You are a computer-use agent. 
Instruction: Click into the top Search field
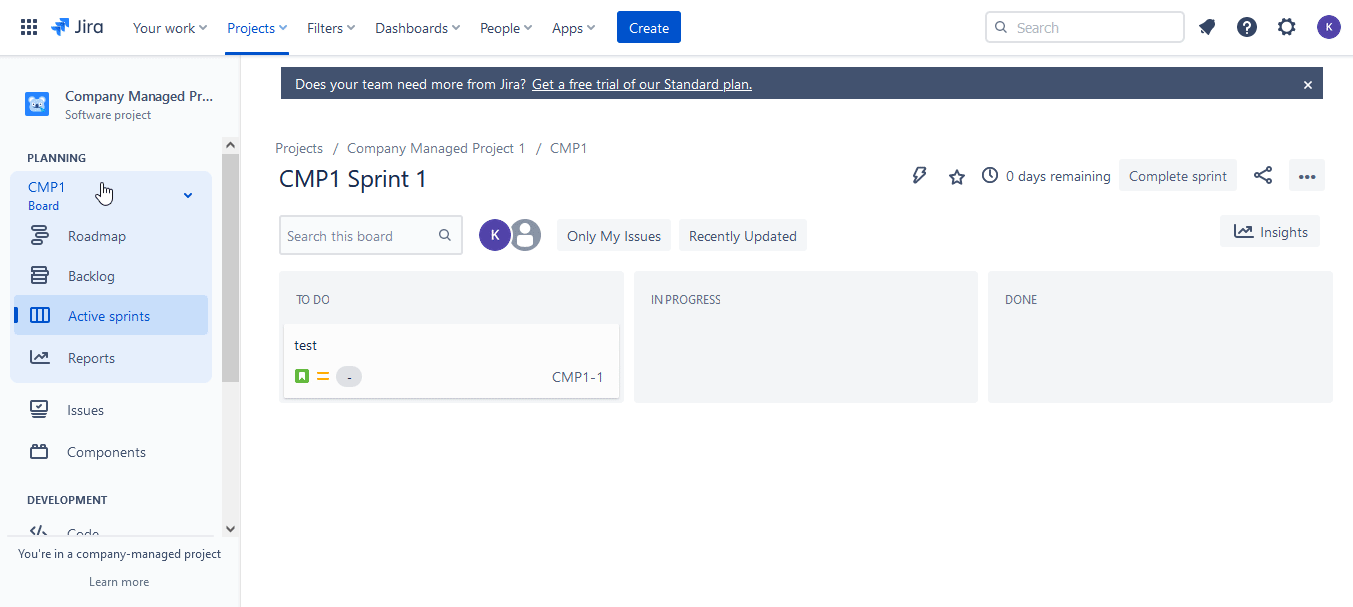[x=1085, y=28]
